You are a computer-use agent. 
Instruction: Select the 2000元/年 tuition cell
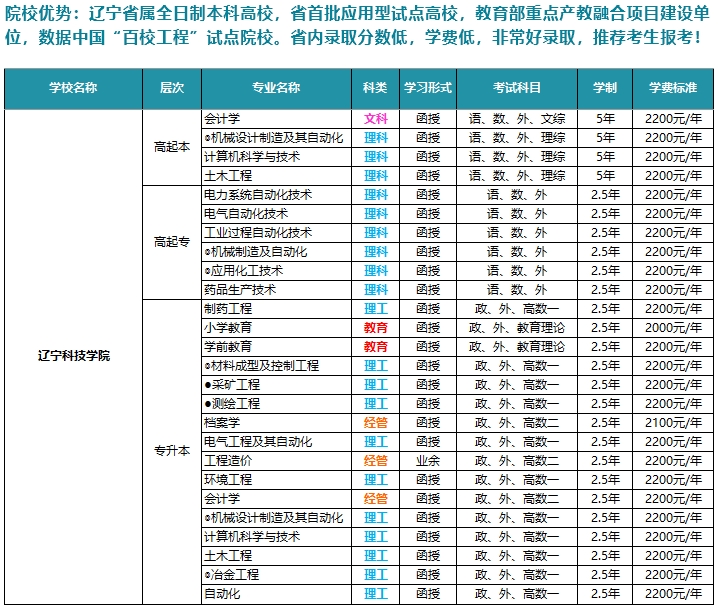[x=673, y=328]
